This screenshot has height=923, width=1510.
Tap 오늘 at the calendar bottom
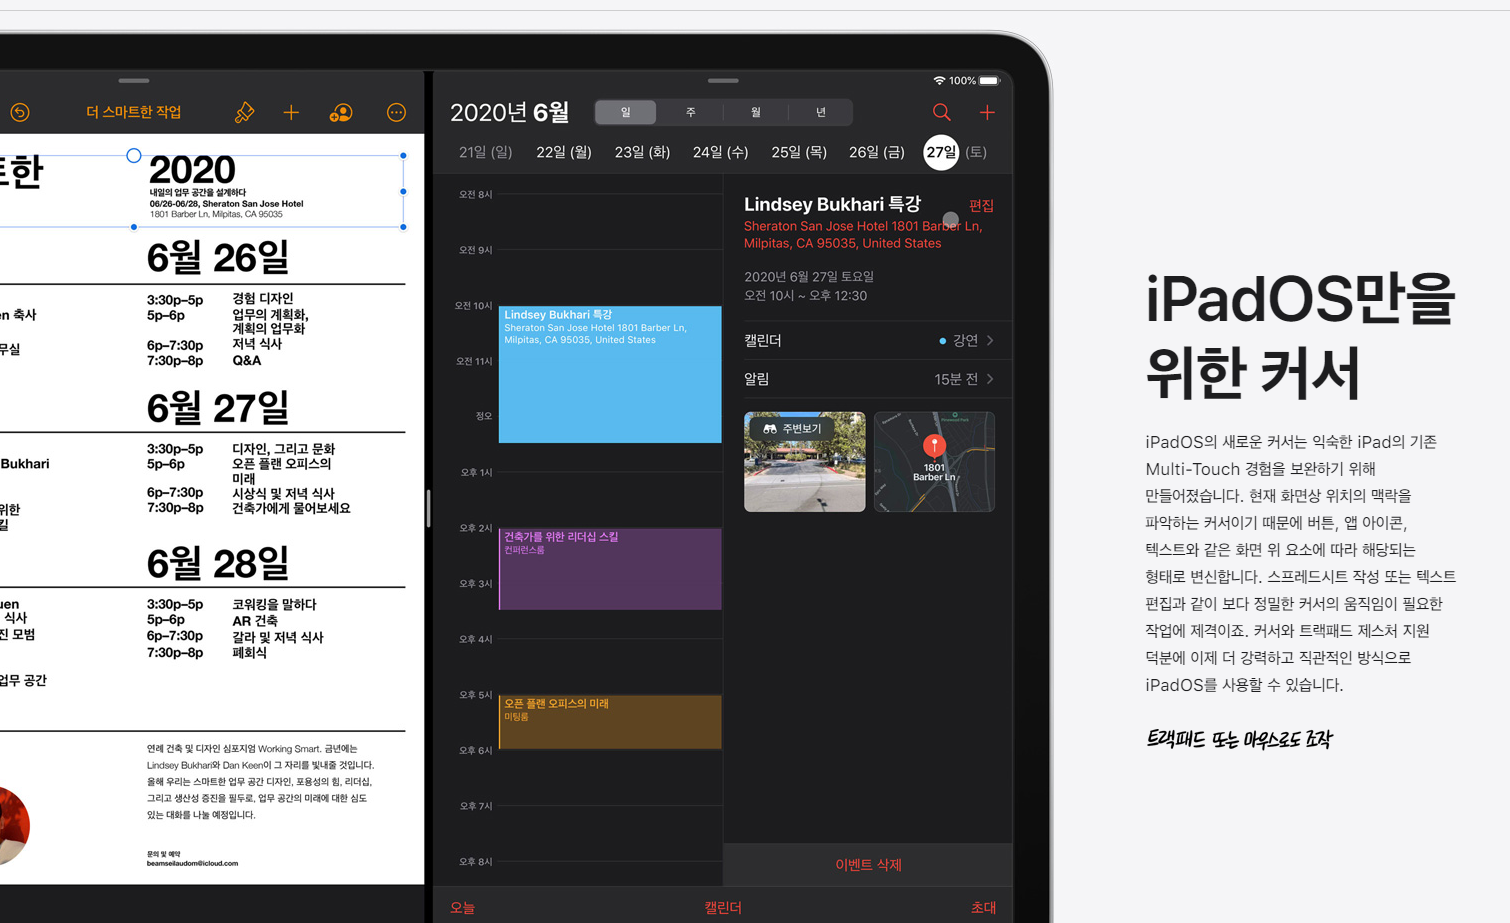(x=463, y=908)
